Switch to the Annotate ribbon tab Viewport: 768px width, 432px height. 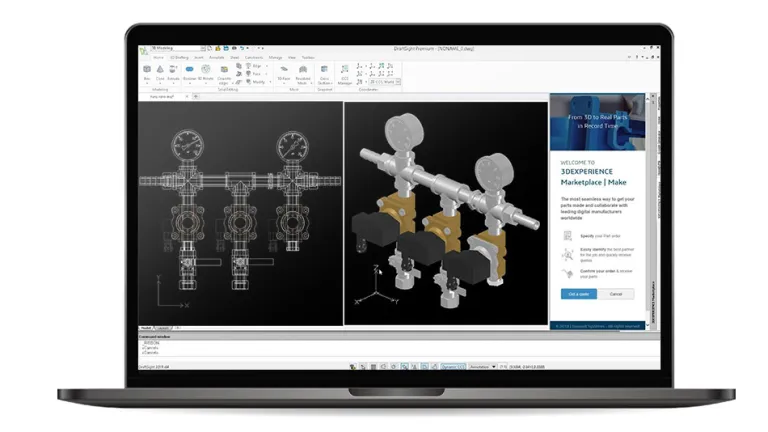pos(216,57)
